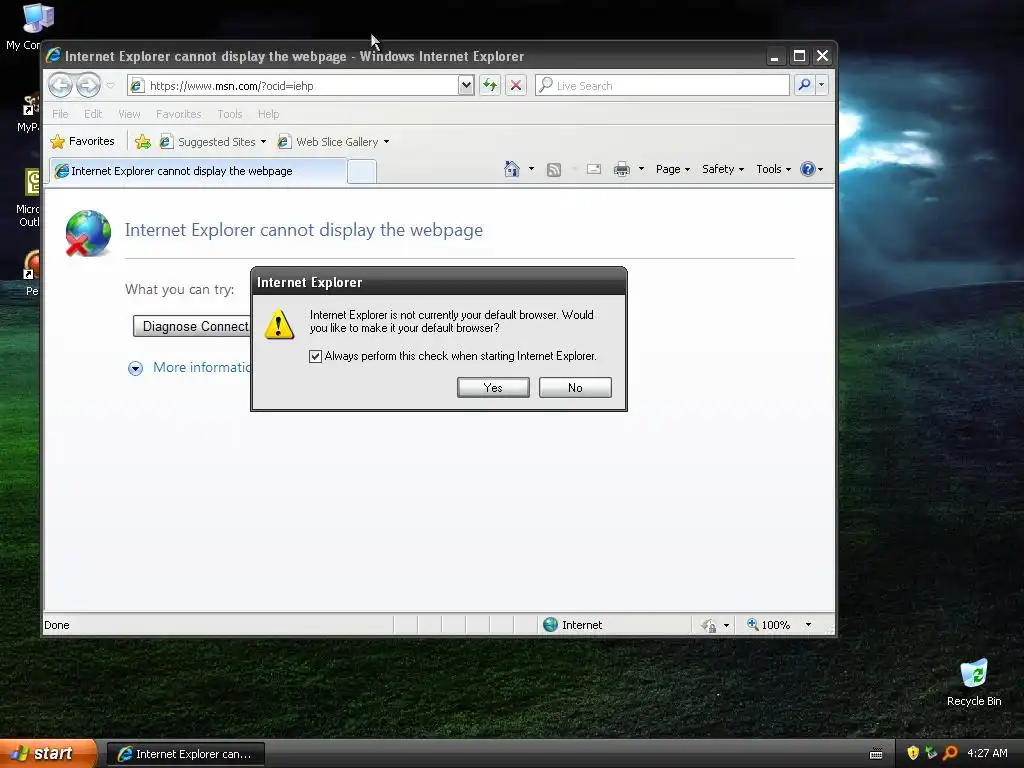Click the Internet zone globe in status bar
Screen dimensions: 1024x768
click(551, 624)
